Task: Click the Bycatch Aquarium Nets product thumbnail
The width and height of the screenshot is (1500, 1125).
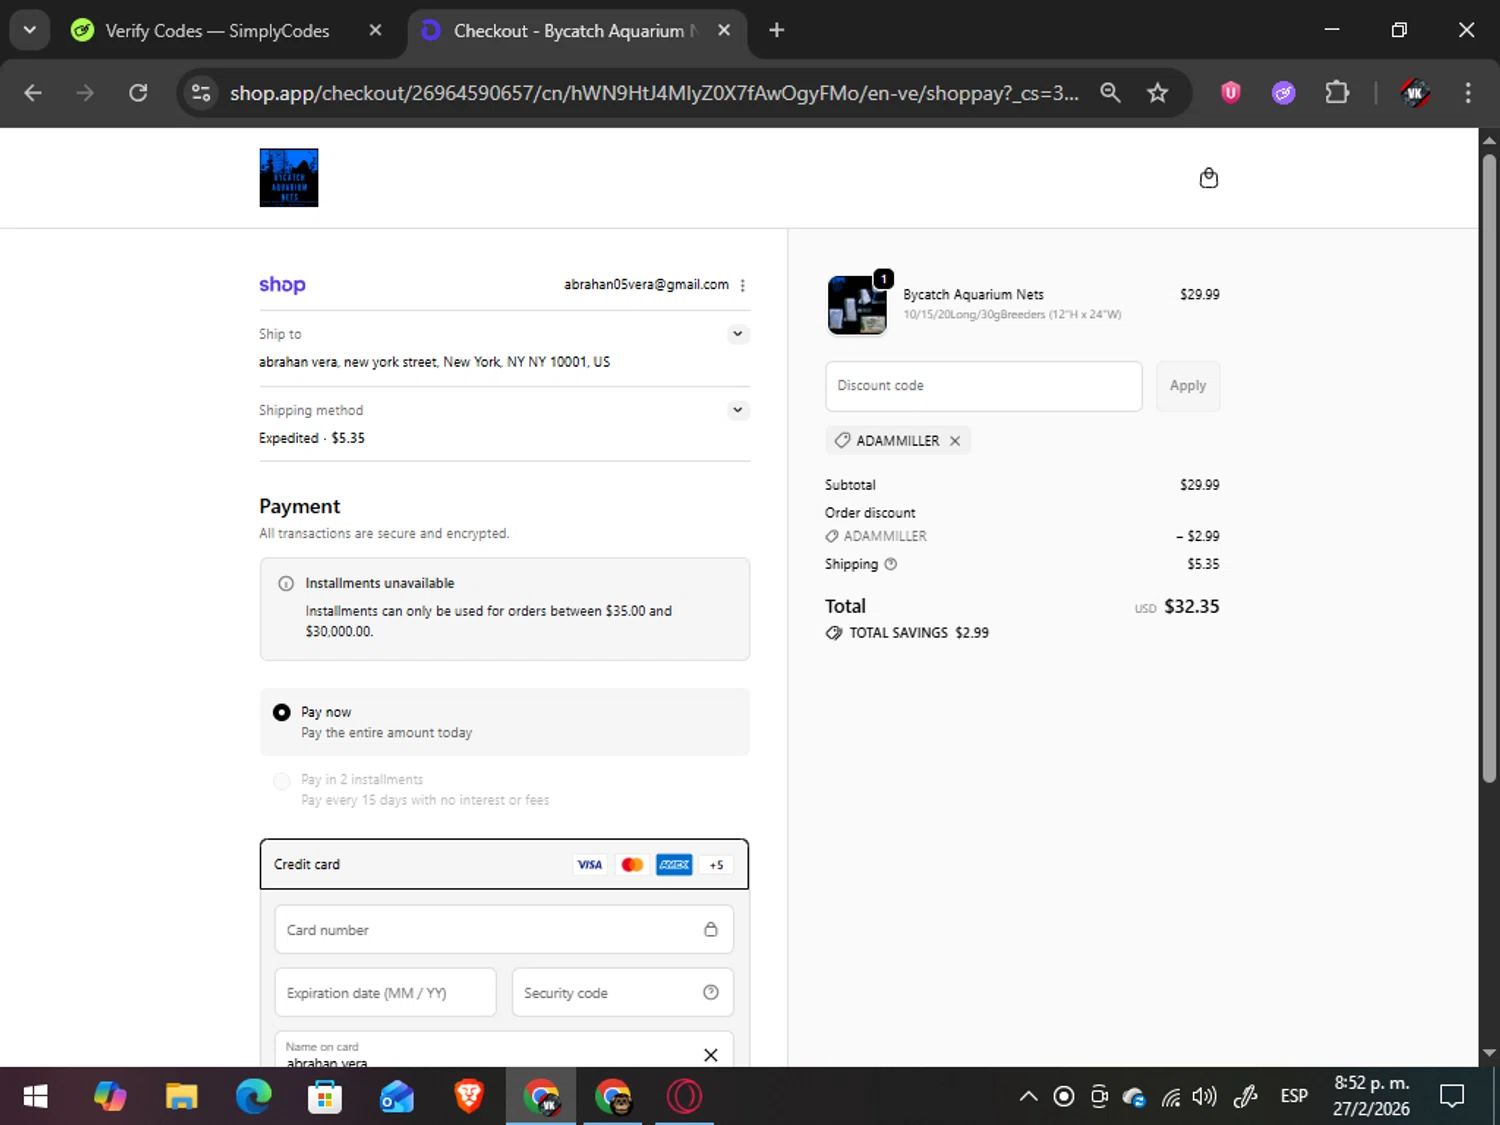Action: click(x=857, y=305)
